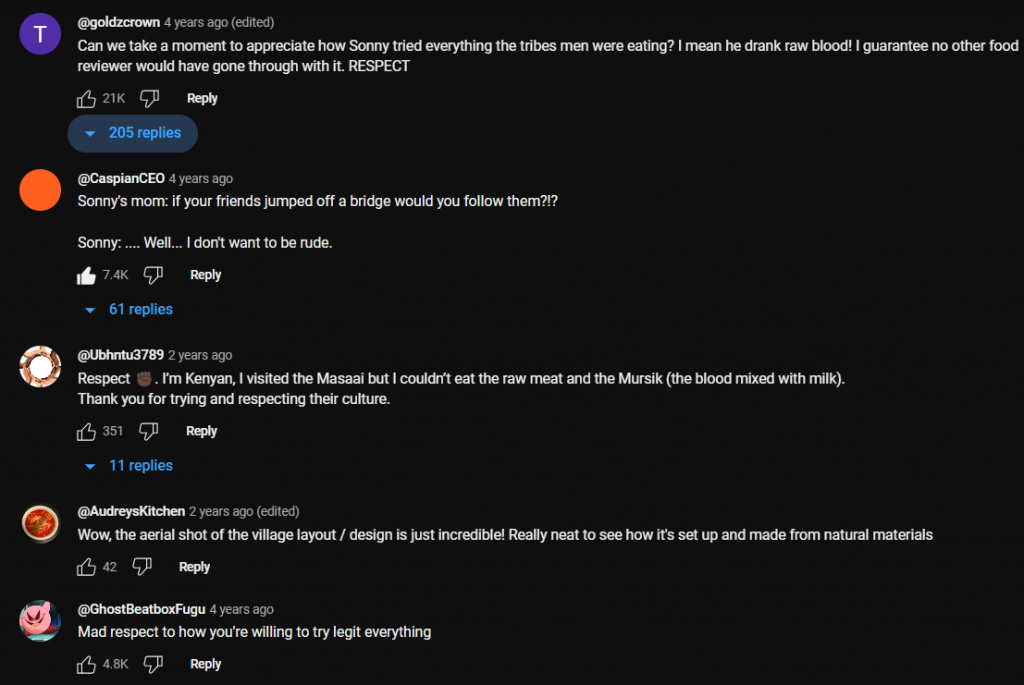Dislike the @CaspianCEO comment
Viewport: 1024px width, 685px height.
click(x=153, y=275)
